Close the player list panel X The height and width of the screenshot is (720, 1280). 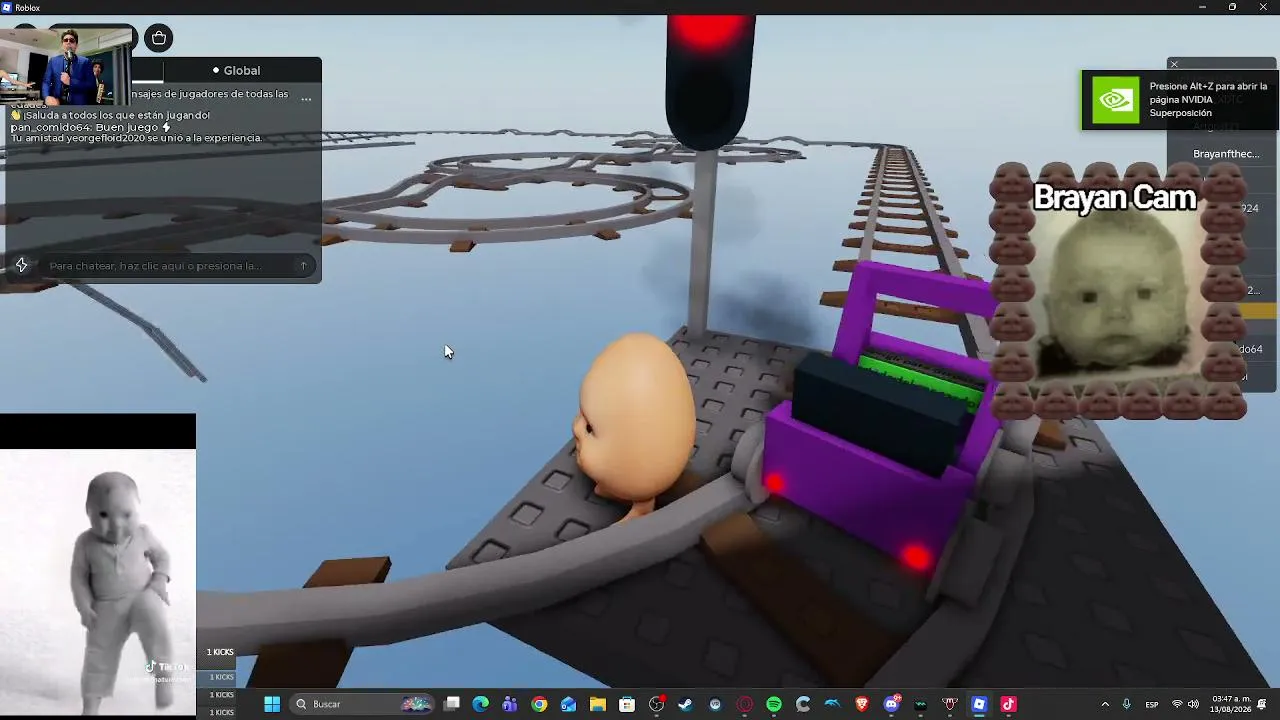(1174, 64)
